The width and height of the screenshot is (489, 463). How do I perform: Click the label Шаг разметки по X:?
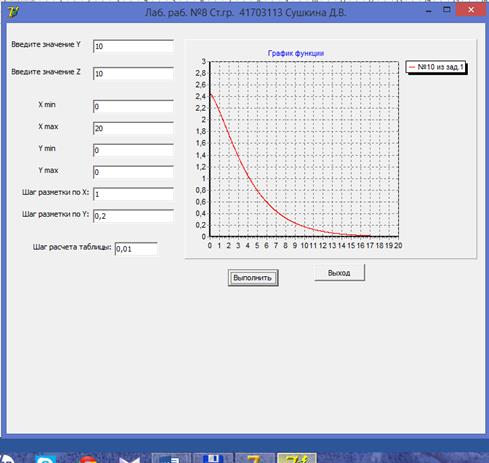pyautogui.click(x=55, y=192)
